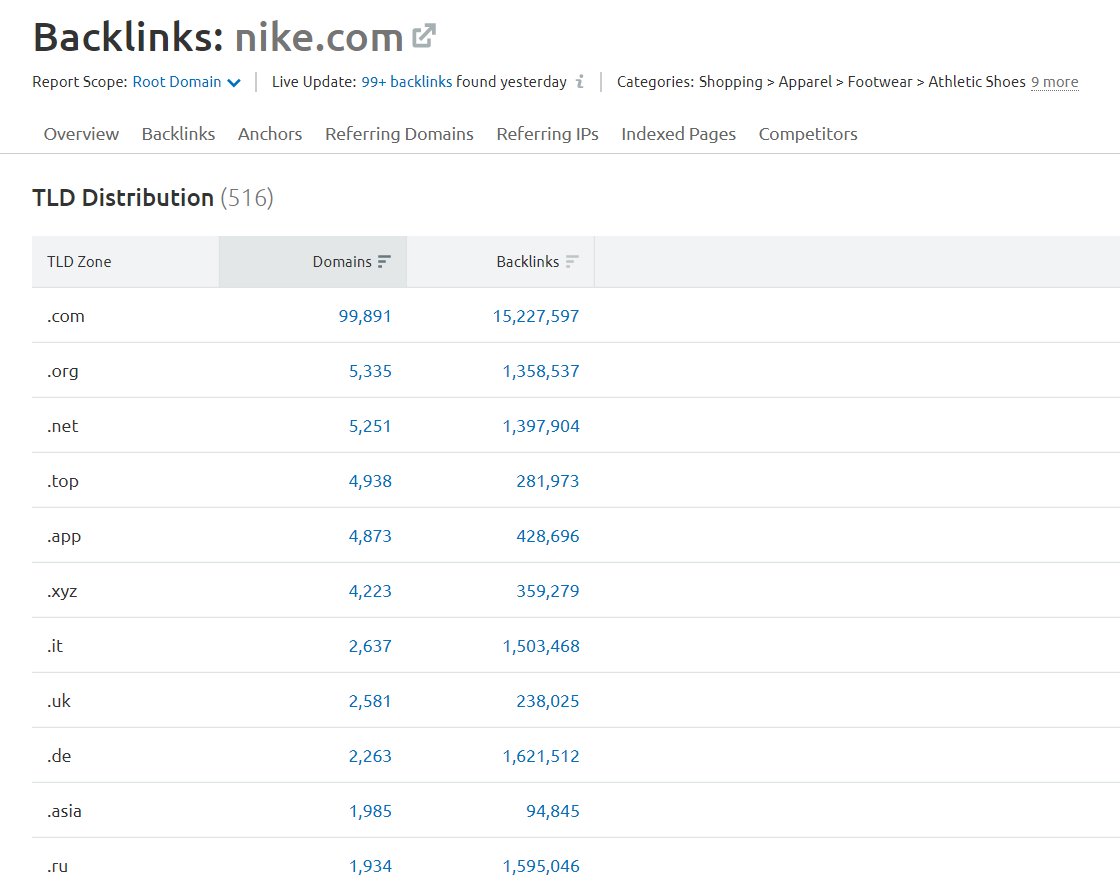This screenshot has width=1120, height=886.
Task: Open the Anchors tab
Action: point(269,133)
